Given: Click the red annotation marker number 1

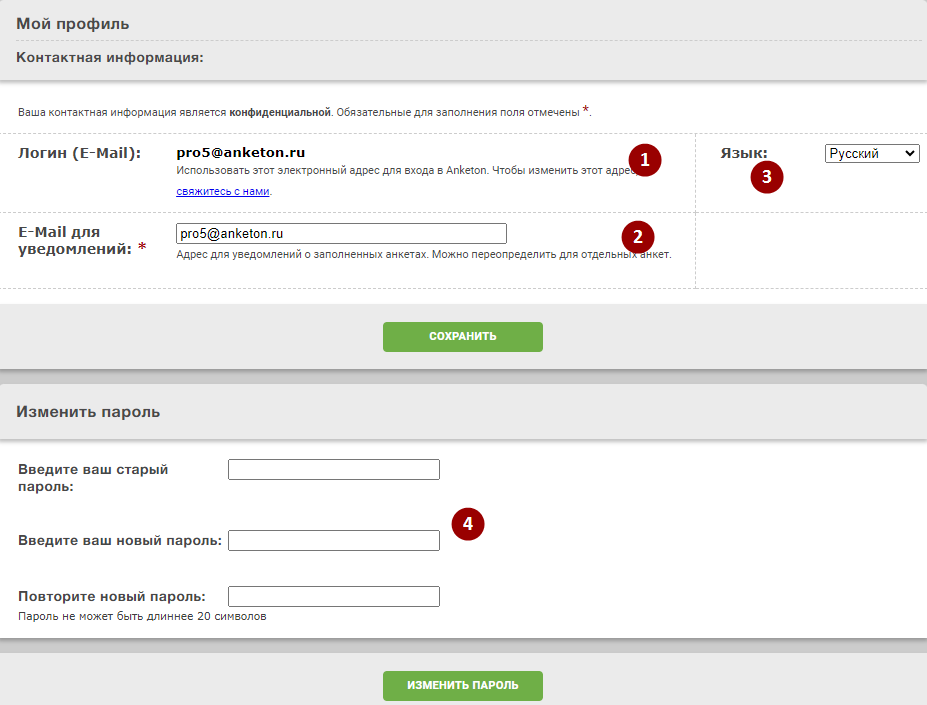Looking at the screenshot, I should click(x=645, y=160).
